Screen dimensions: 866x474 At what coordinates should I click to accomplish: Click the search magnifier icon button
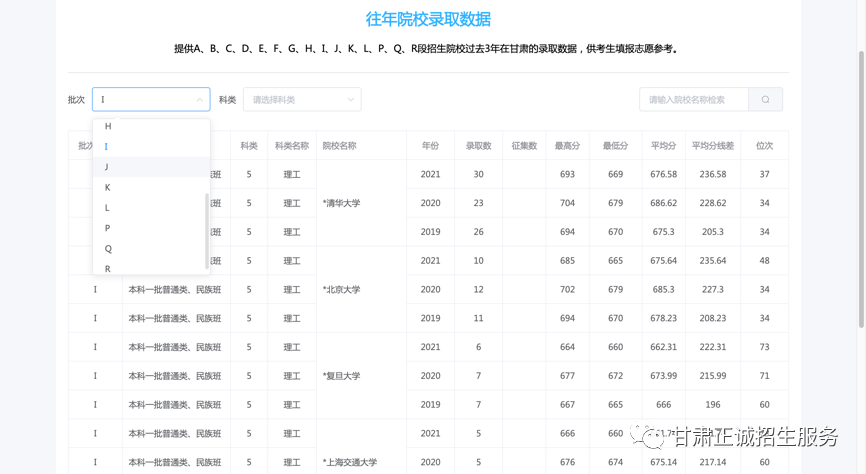(765, 100)
